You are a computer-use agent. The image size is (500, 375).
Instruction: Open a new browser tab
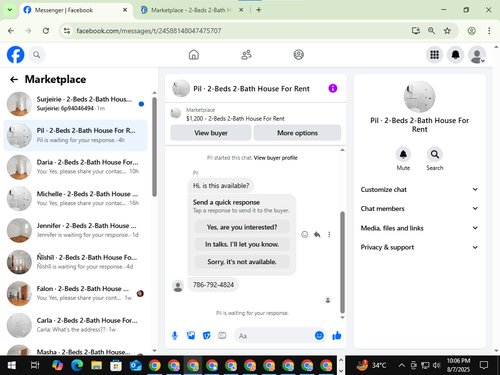259,10
